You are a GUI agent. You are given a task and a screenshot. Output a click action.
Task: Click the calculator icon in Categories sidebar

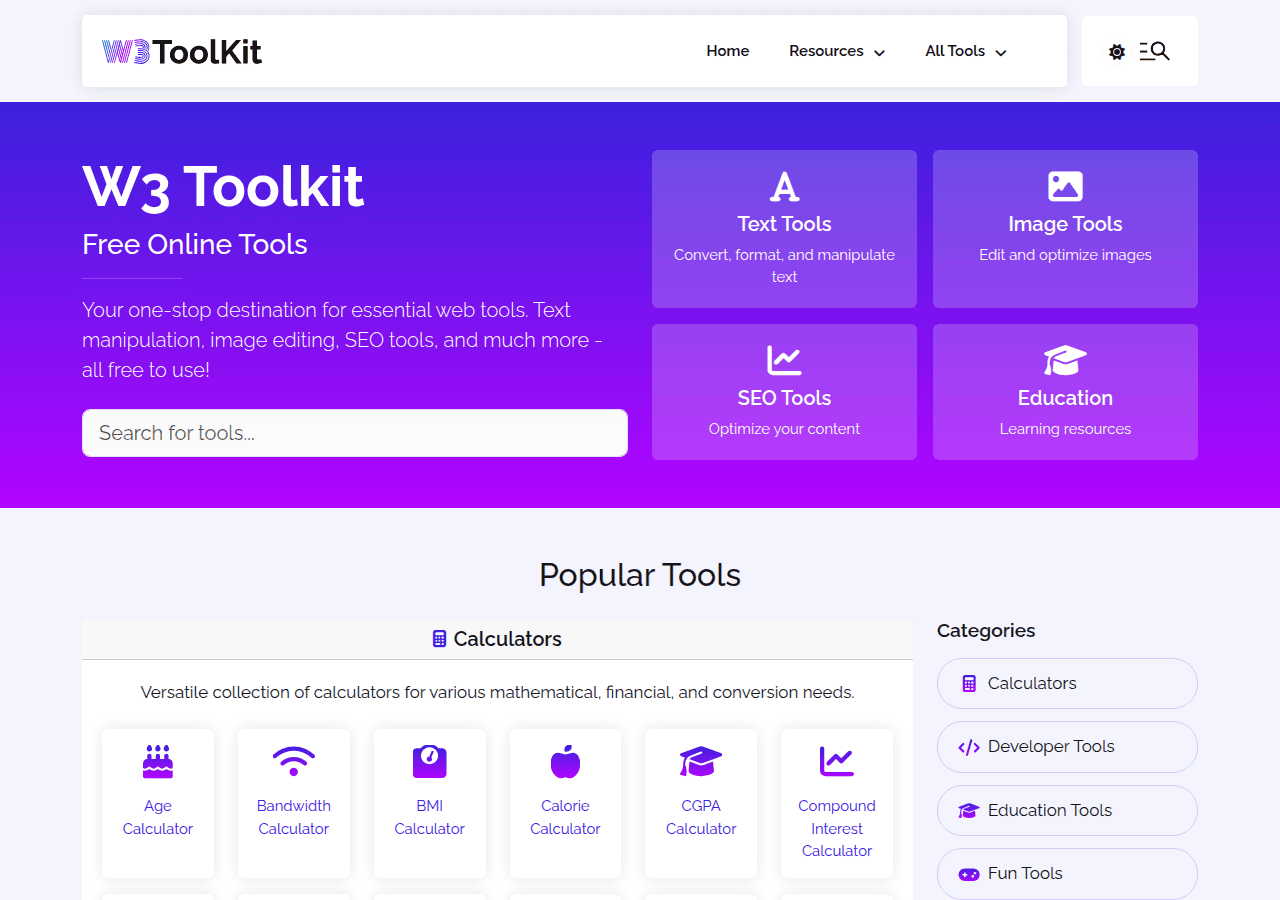point(968,684)
